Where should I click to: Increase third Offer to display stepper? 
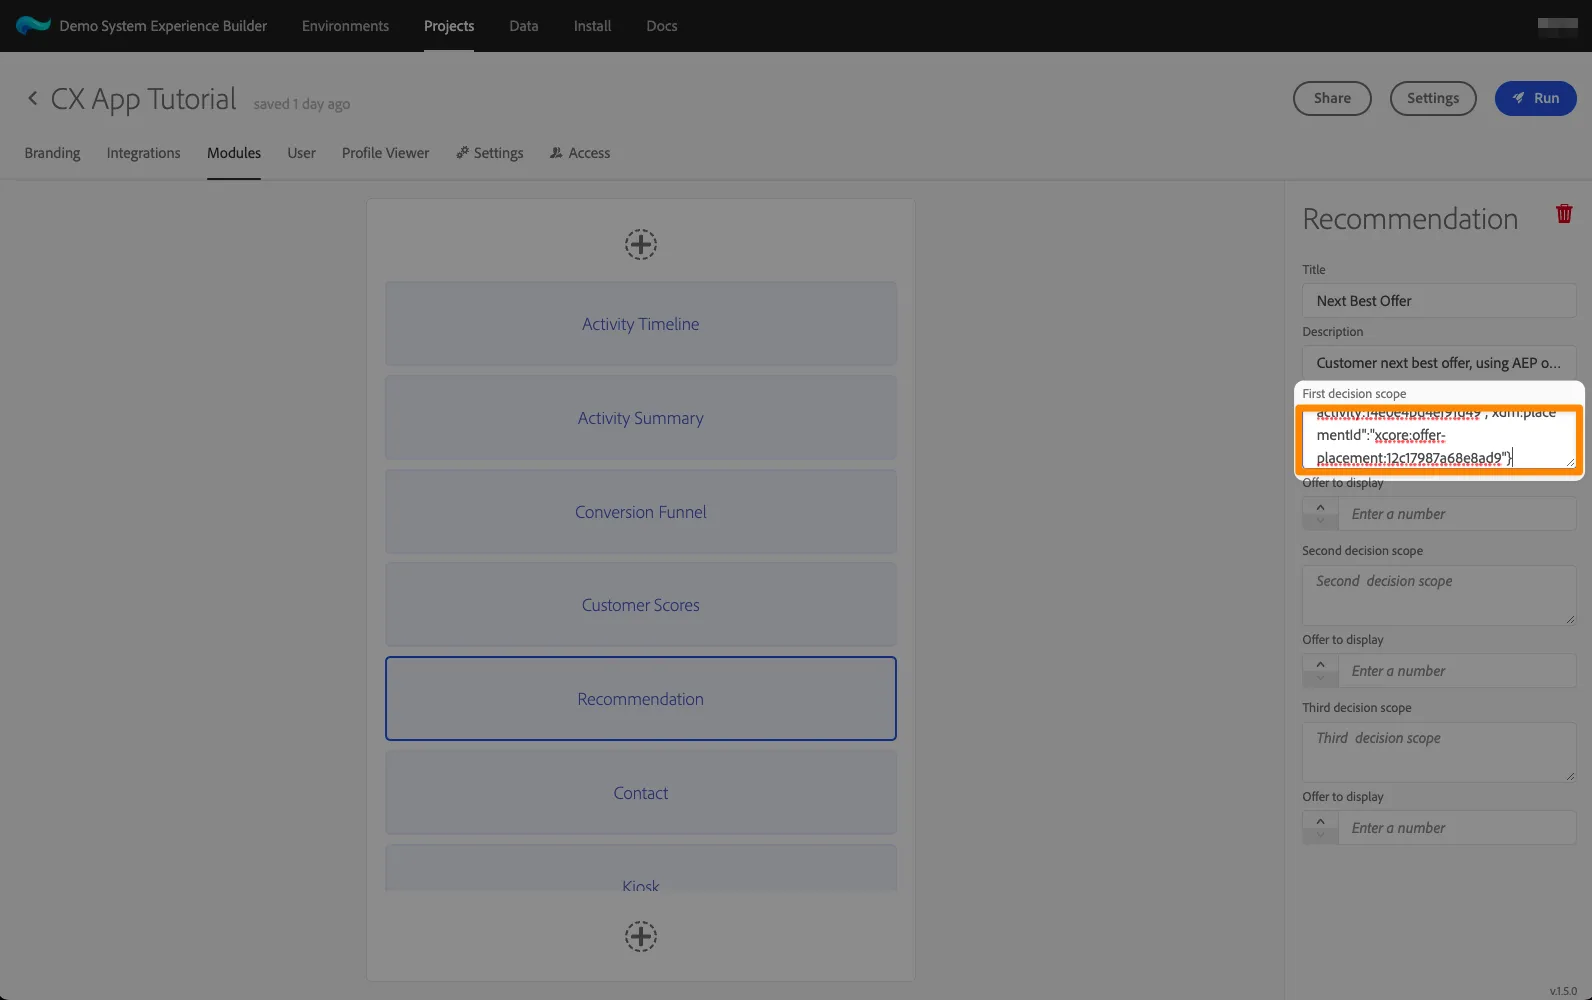(x=1320, y=821)
